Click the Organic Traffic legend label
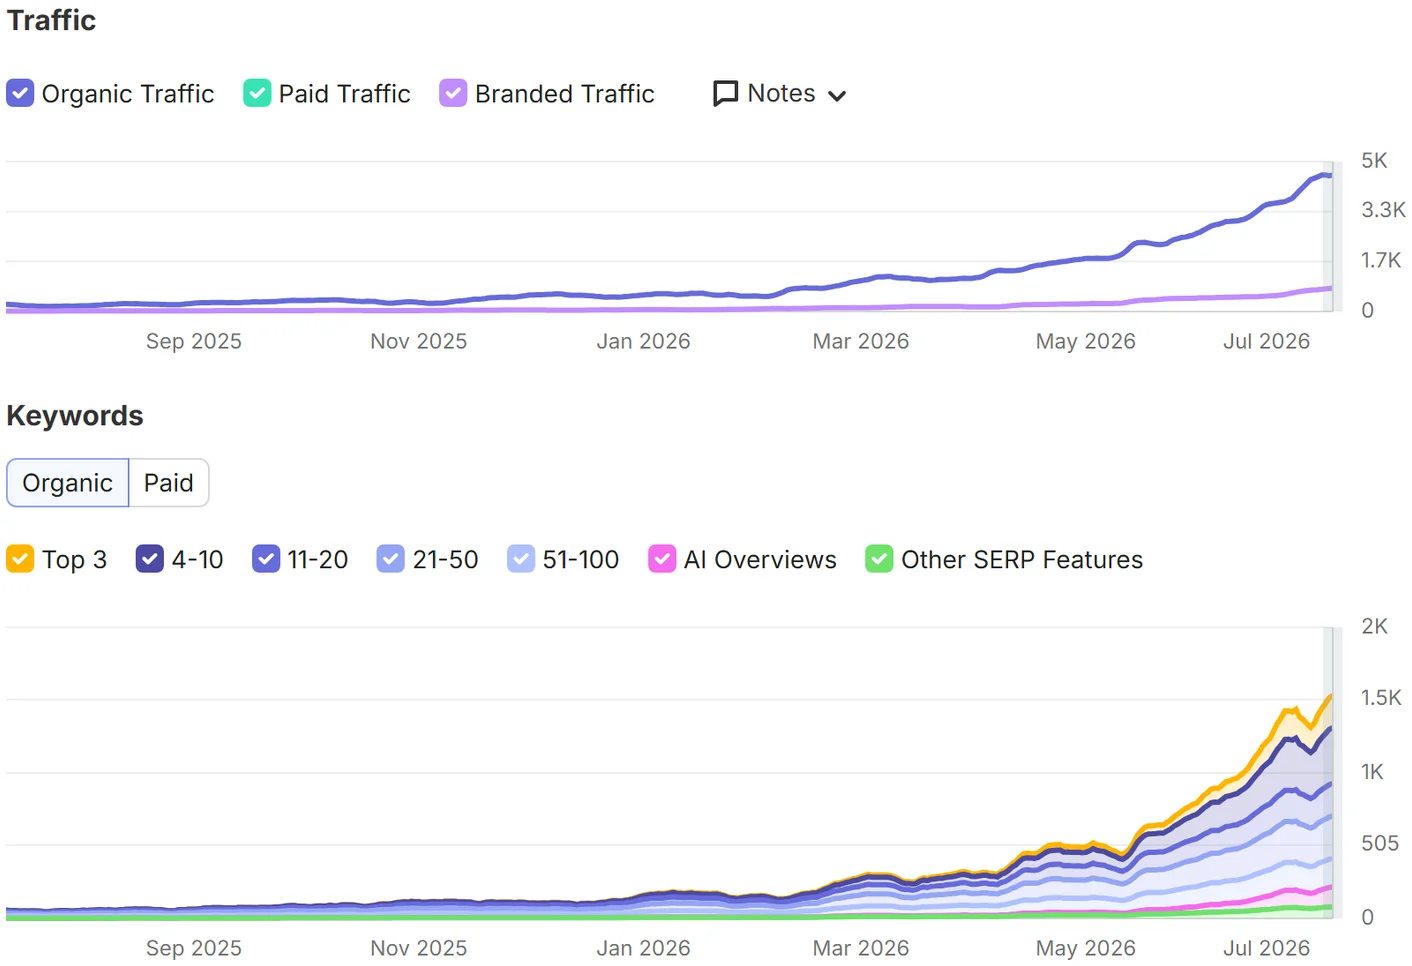Viewport: 1412px width, 966px height. [128, 94]
